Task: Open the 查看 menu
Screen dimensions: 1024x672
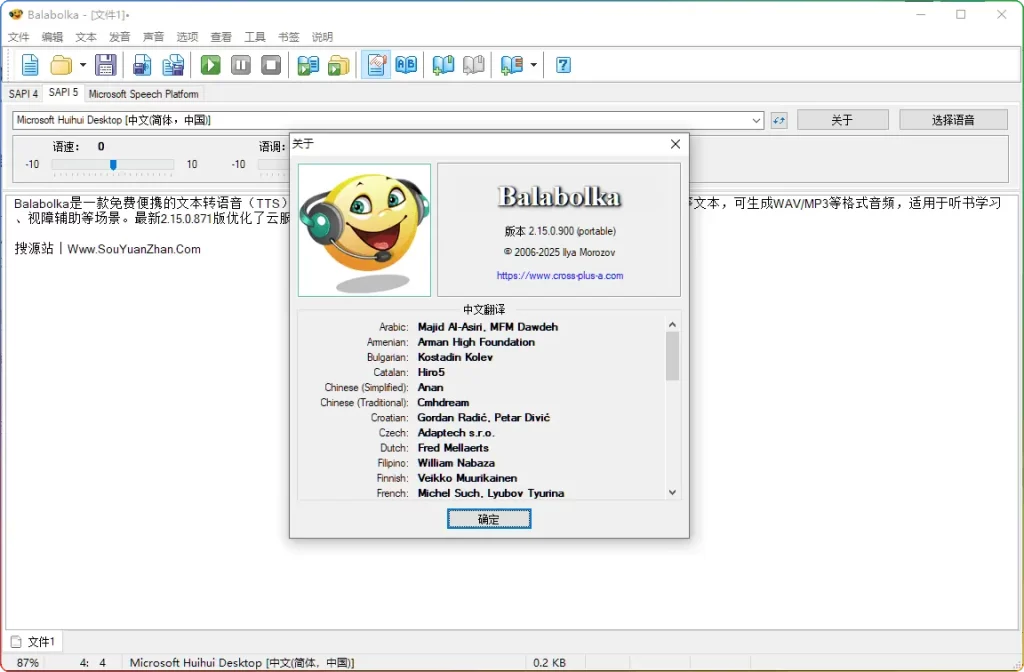Action: 221,37
